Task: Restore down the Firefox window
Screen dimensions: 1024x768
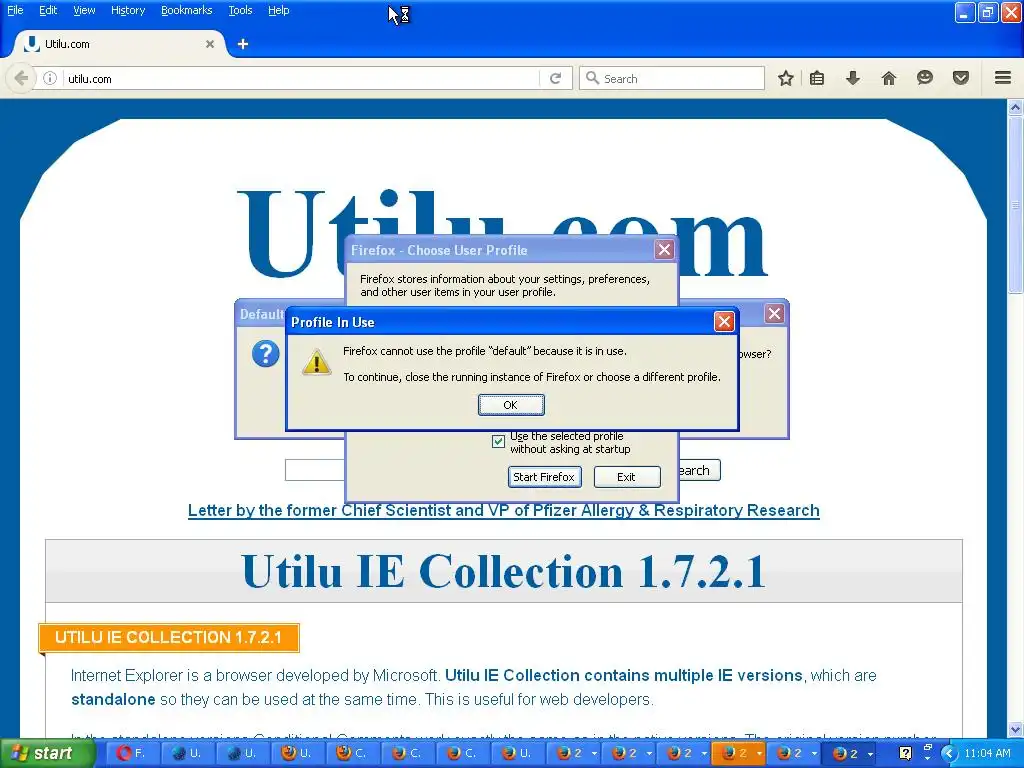Action: coord(988,12)
